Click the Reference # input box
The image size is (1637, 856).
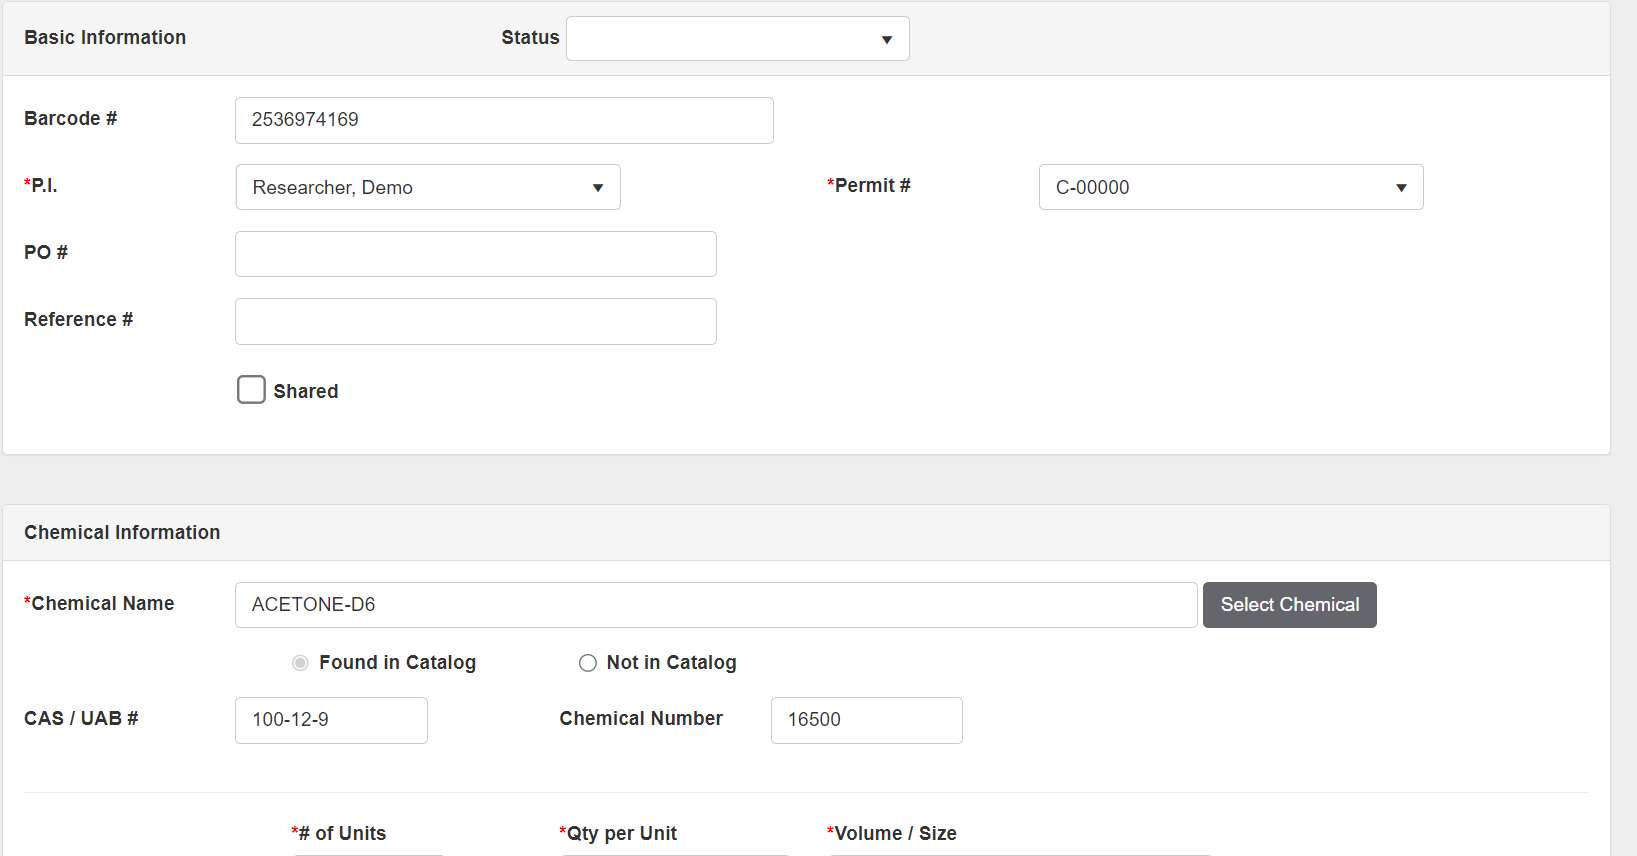tap(475, 321)
